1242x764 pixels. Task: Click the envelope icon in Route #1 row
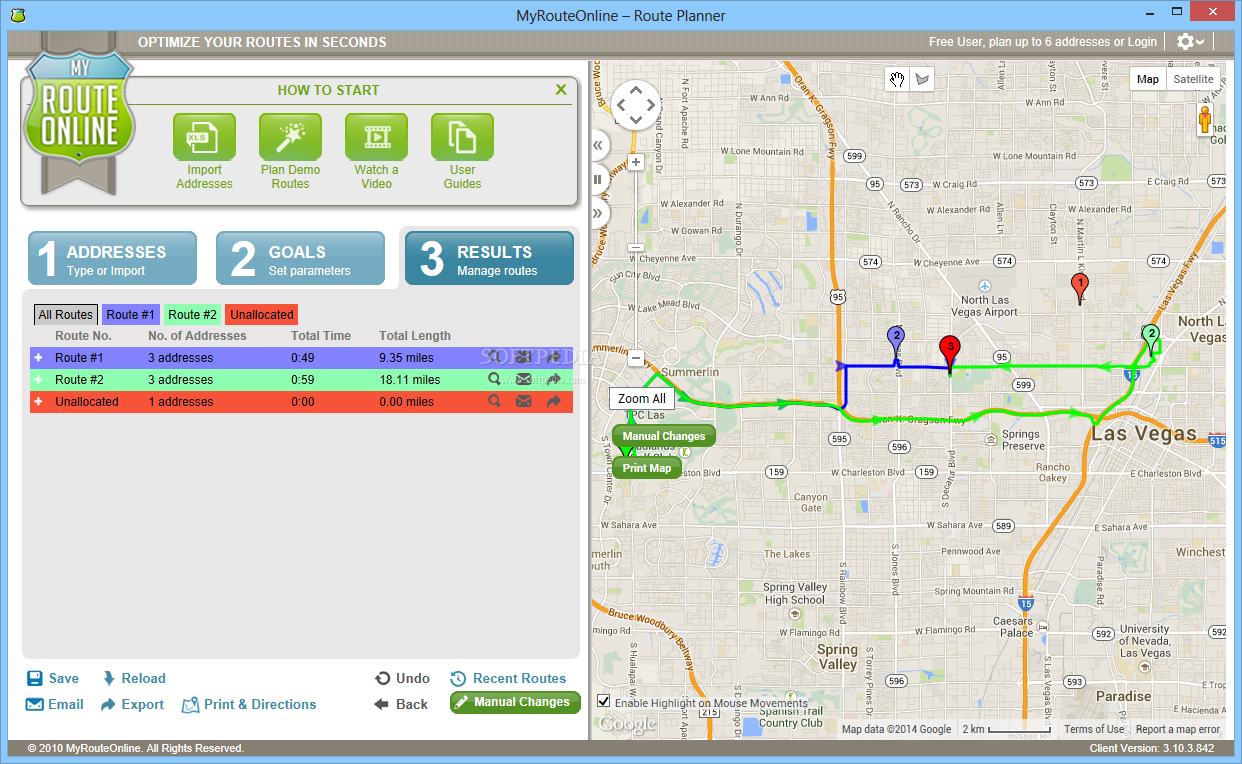click(x=523, y=357)
